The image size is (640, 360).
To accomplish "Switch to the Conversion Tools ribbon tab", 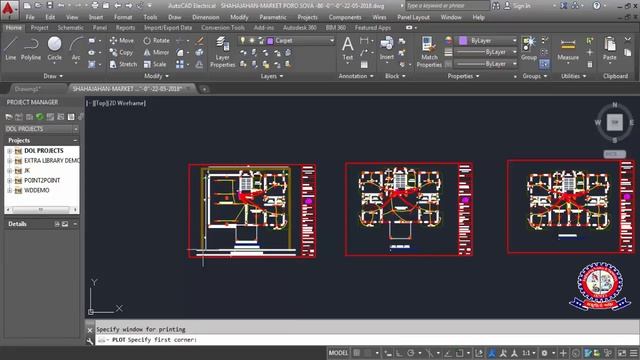I will [223, 28].
